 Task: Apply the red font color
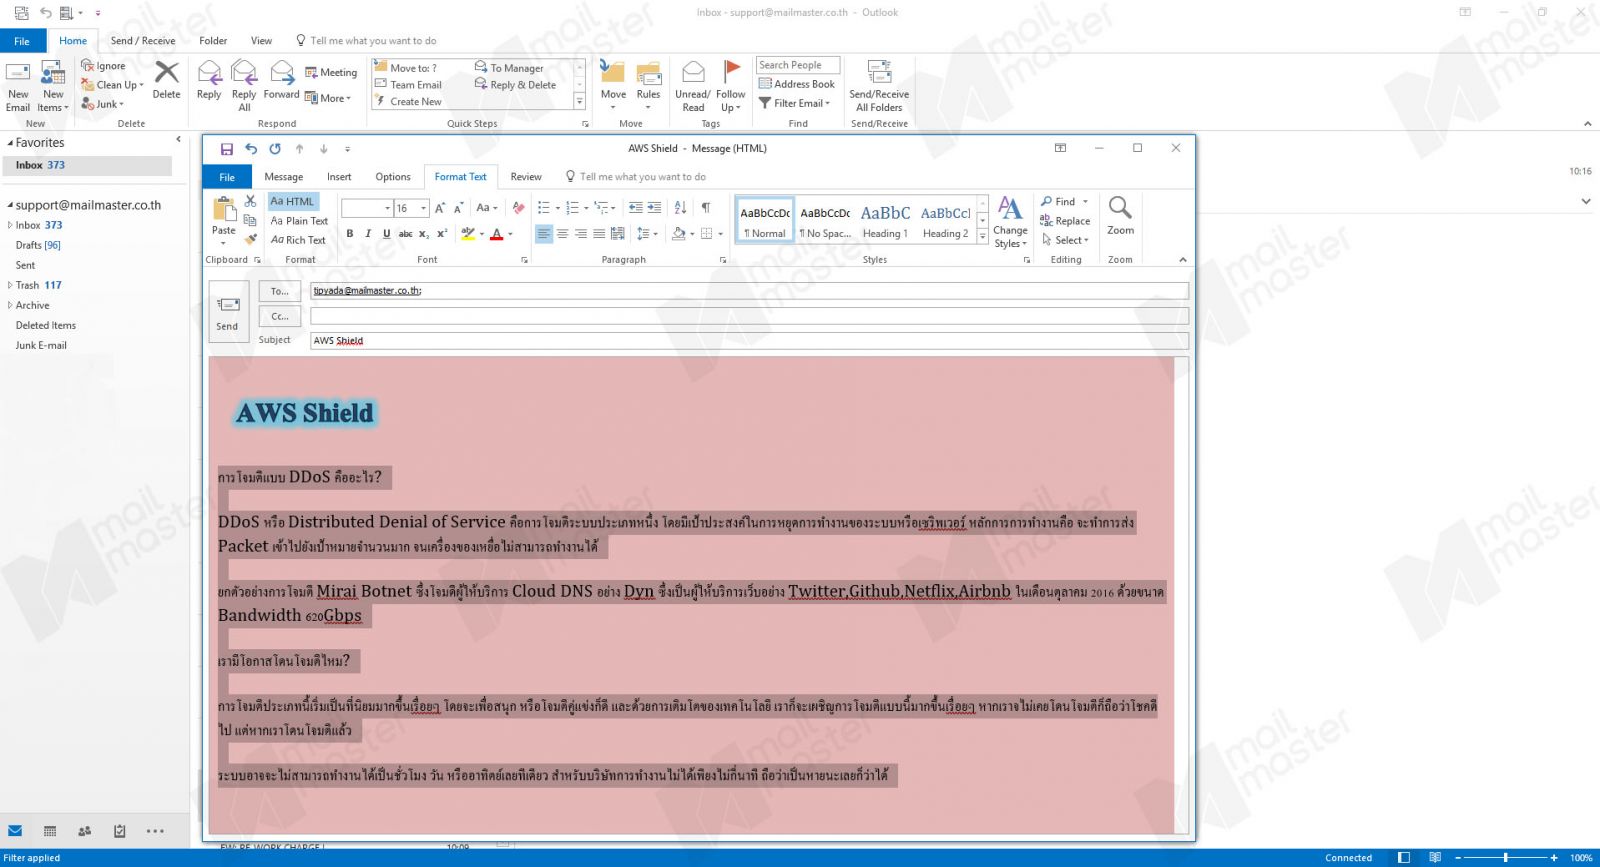pyautogui.click(x=496, y=234)
